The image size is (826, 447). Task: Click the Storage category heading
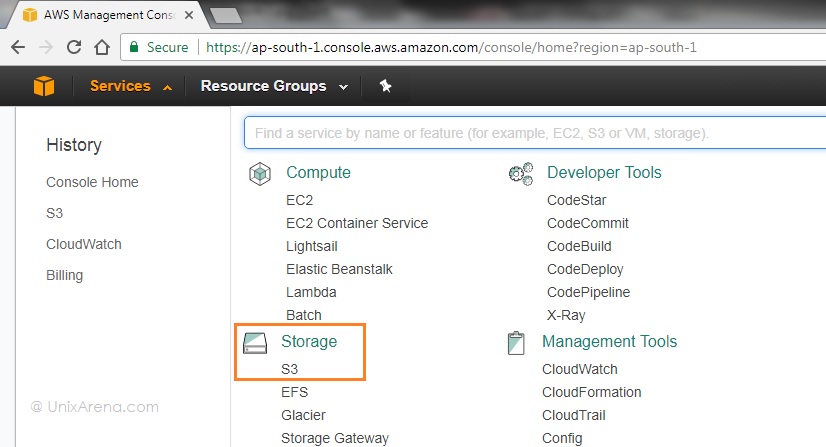[309, 341]
